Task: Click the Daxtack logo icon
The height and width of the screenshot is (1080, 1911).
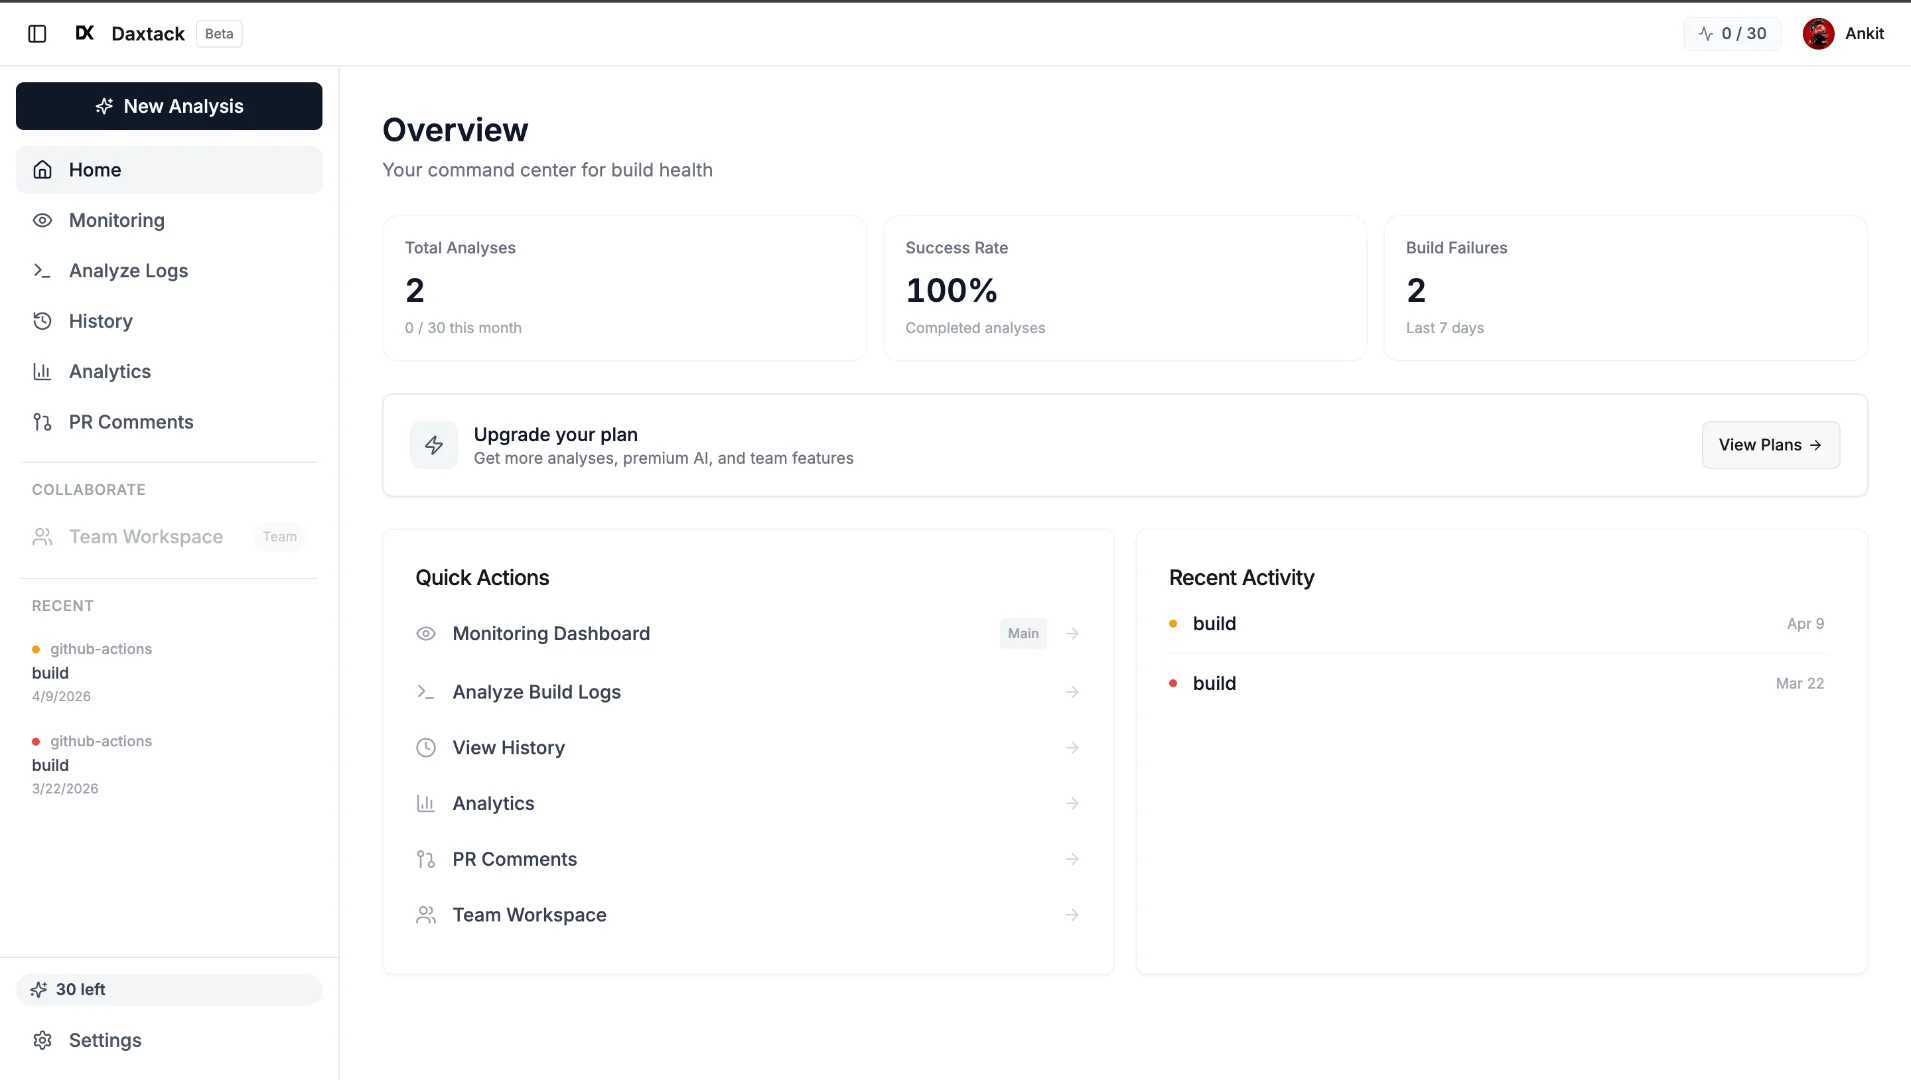Action: point(85,33)
